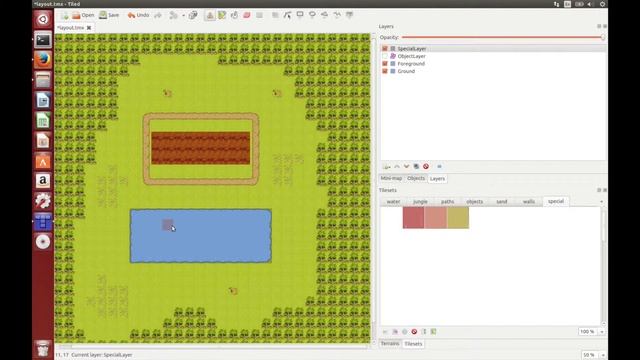Click the random mode dice icon
This screenshot has width=640, height=360.
coord(193,15)
